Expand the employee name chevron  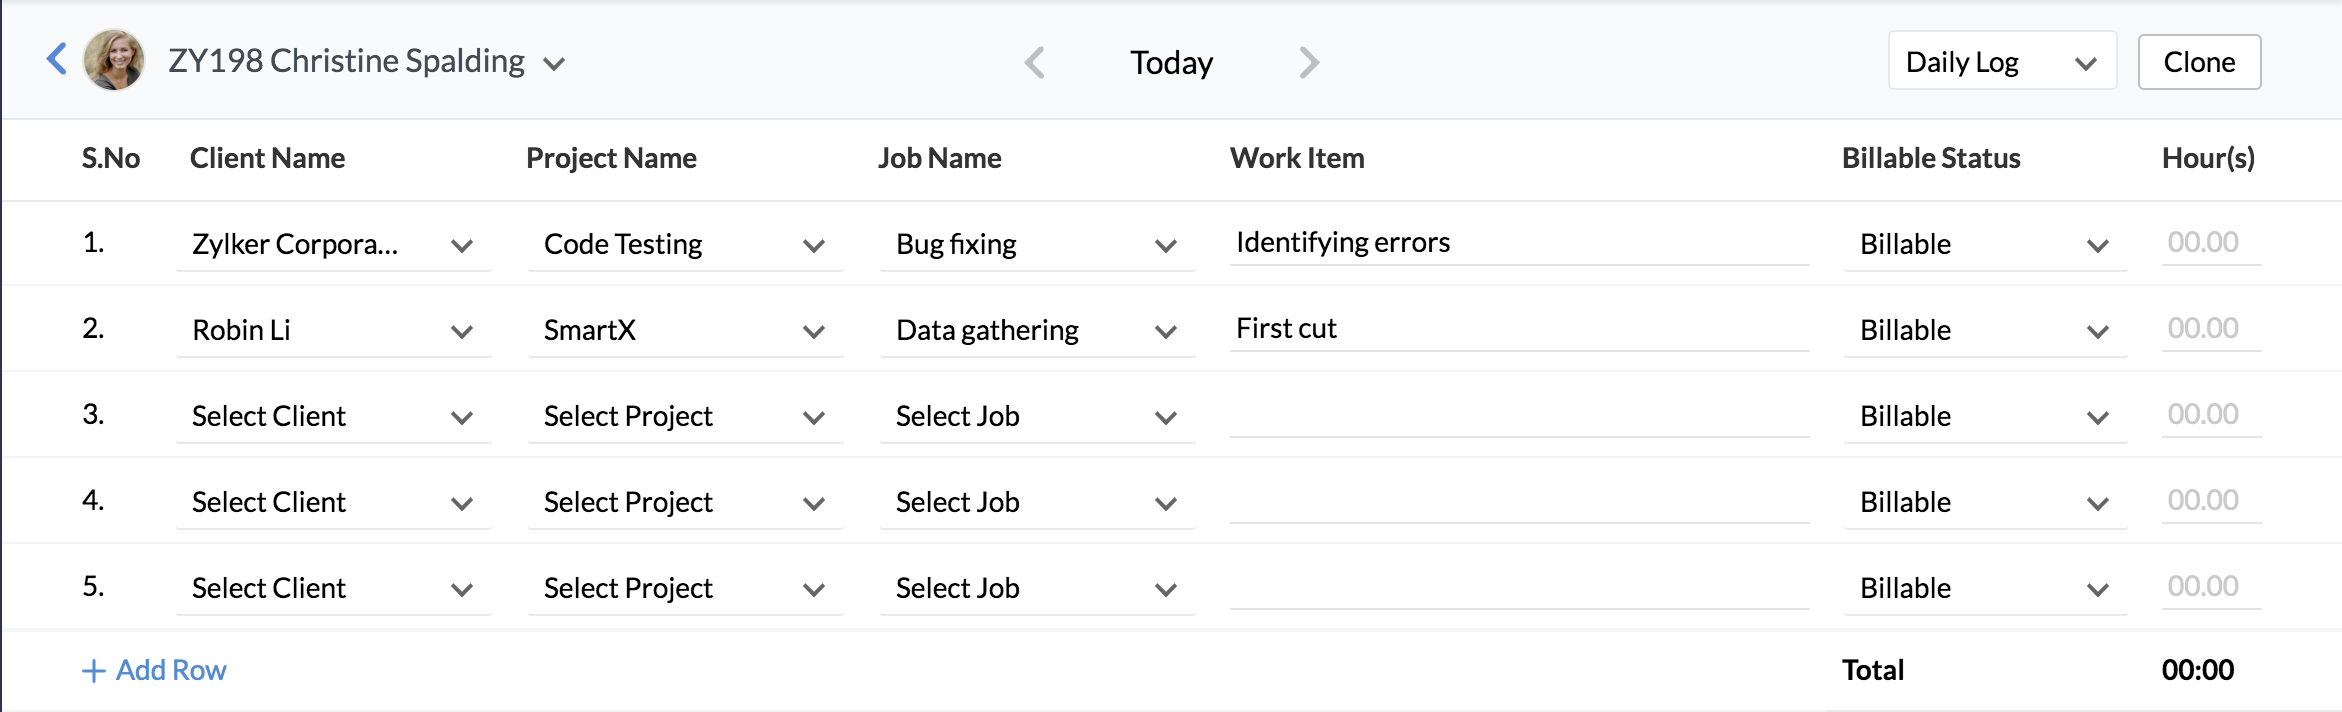554,64
